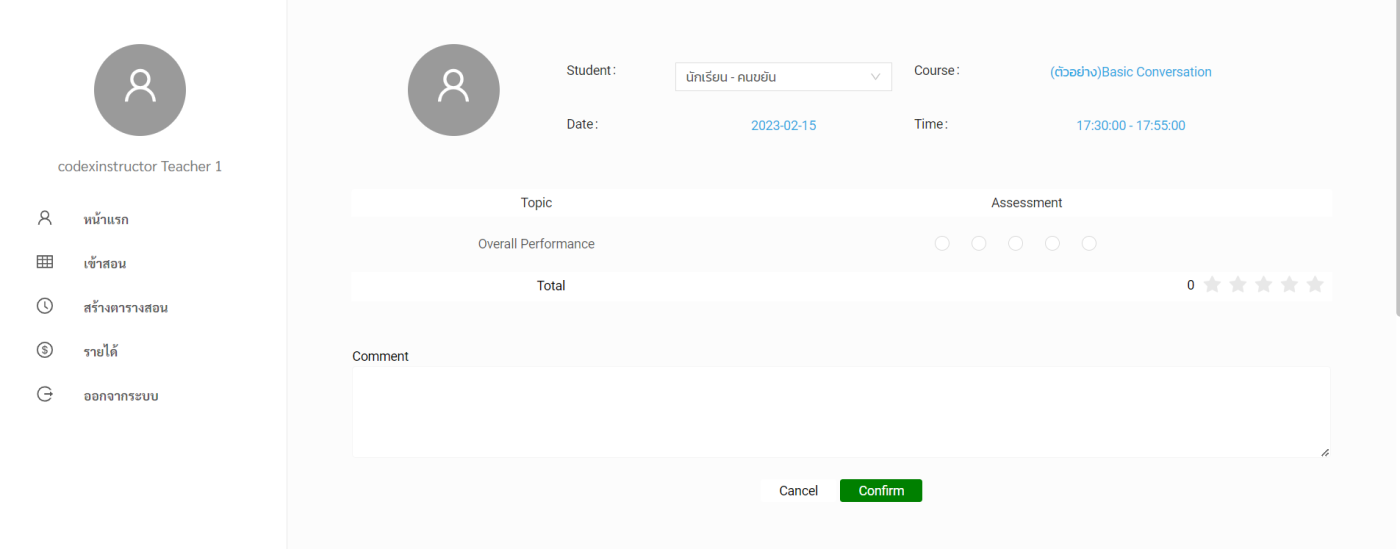Click the Cancel button
This screenshot has height=549, width=1400.
click(x=798, y=491)
